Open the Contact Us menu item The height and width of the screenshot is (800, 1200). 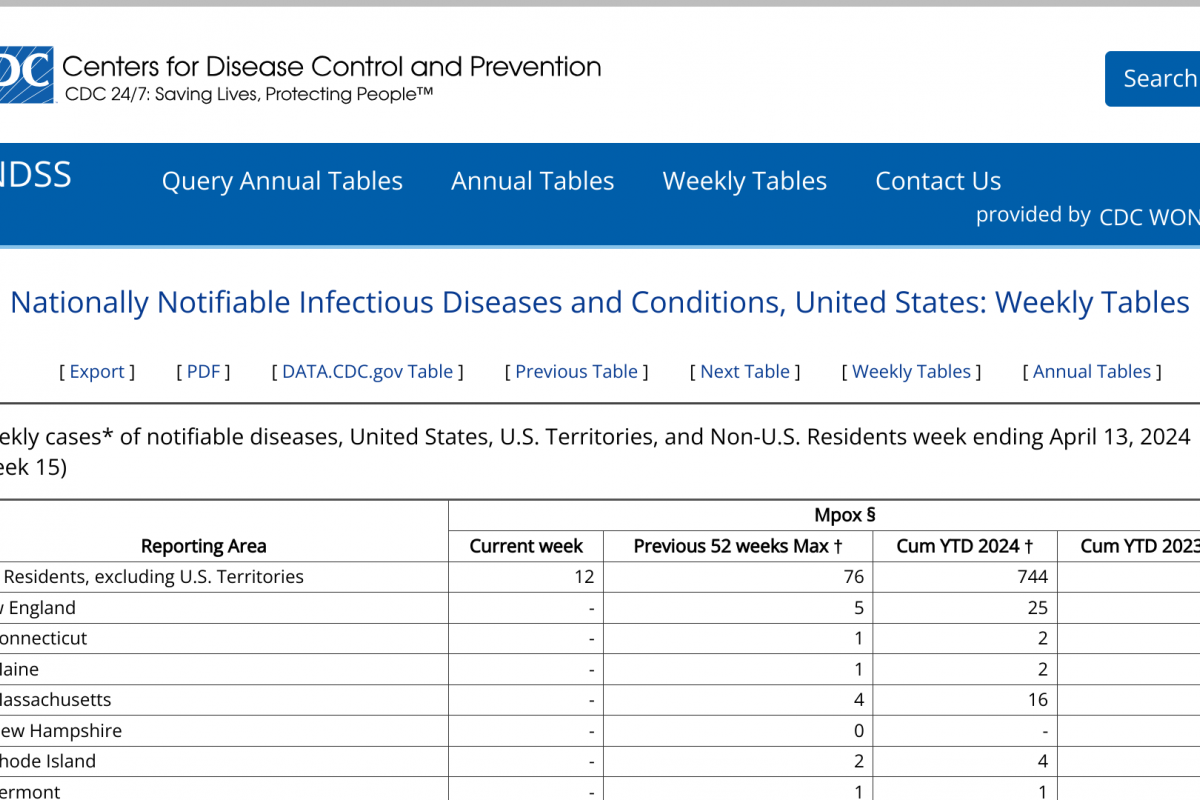pyautogui.click(x=938, y=181)
